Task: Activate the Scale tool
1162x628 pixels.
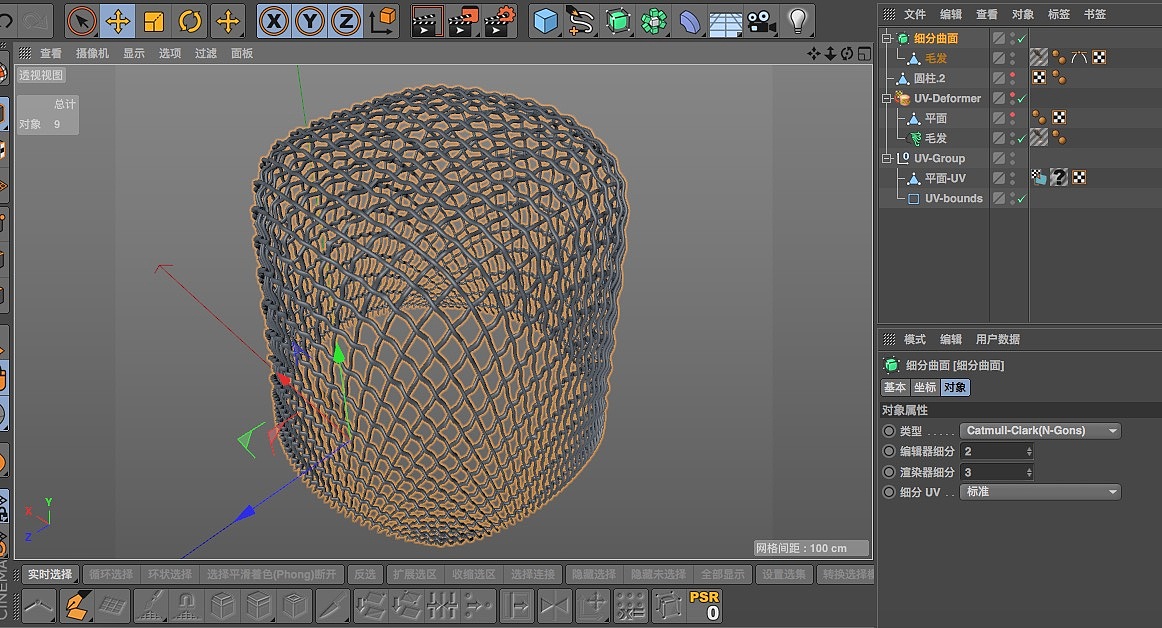Action: pos(154,21)
